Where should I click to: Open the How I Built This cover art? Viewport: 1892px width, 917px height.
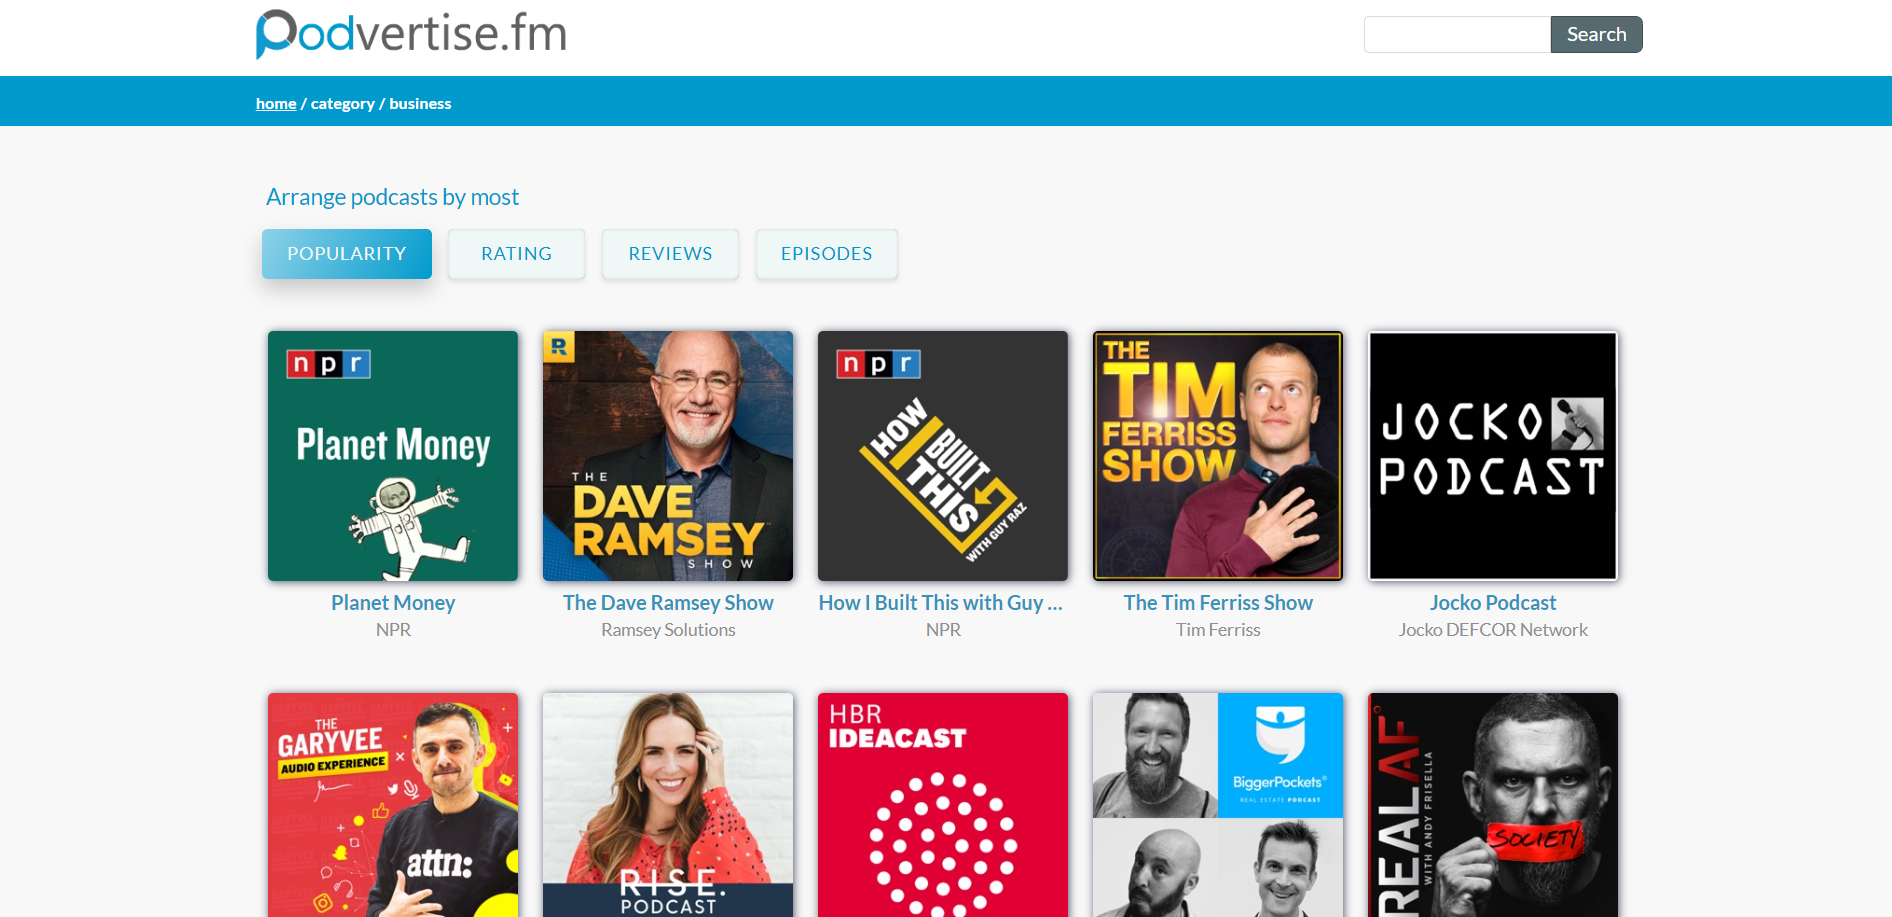pyautogui.click(x=943, y=456)
